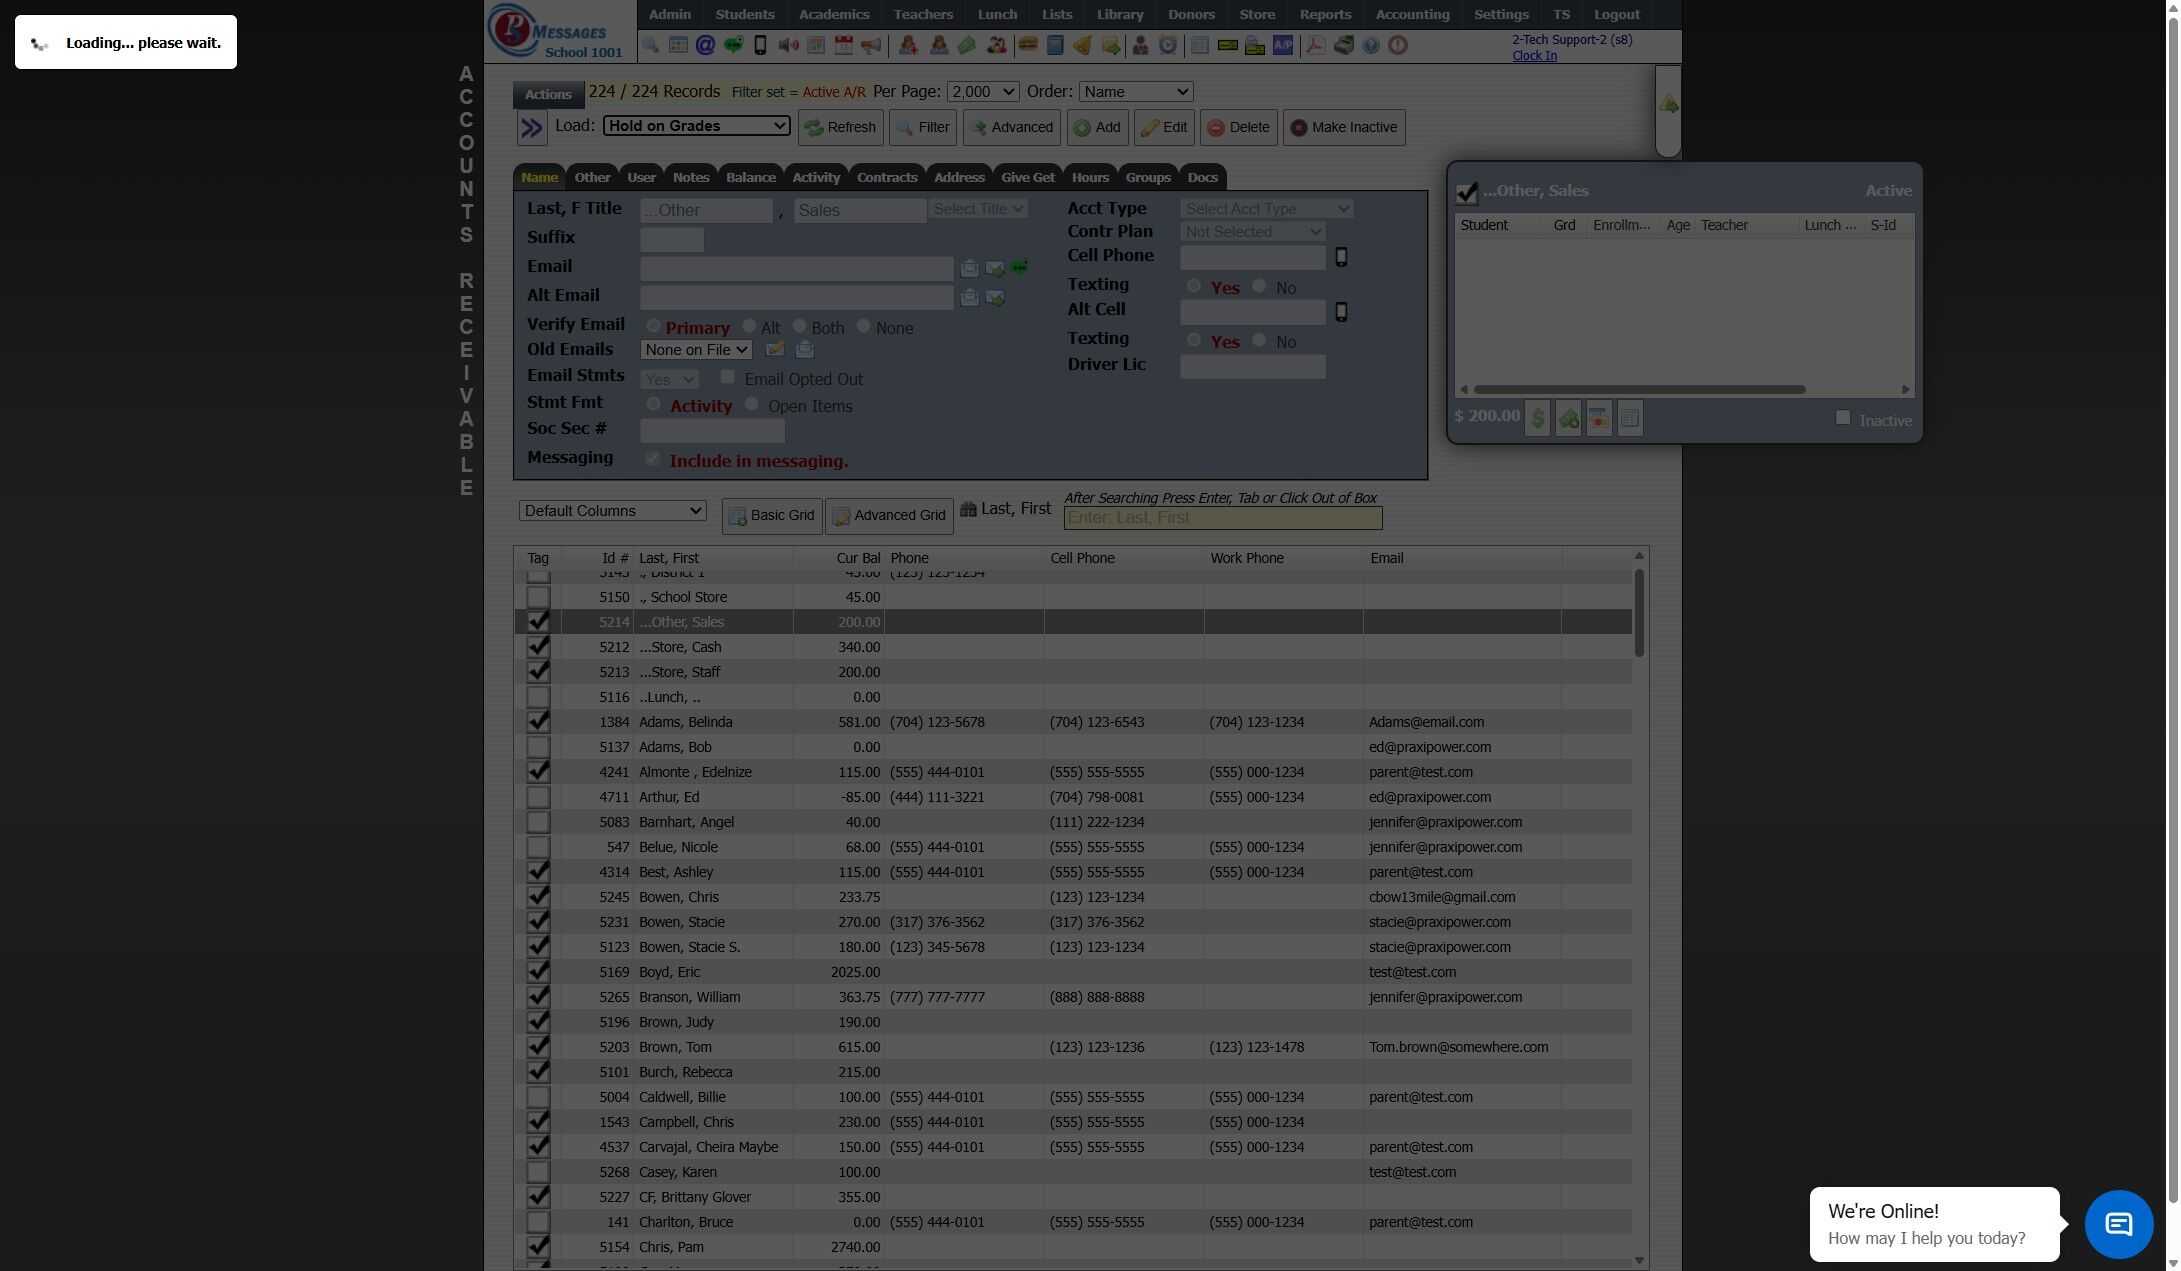The height and width of the screenshot is (1271, 2181).
Task: Switch to the Balance tab
Action: tap(750, 178)
